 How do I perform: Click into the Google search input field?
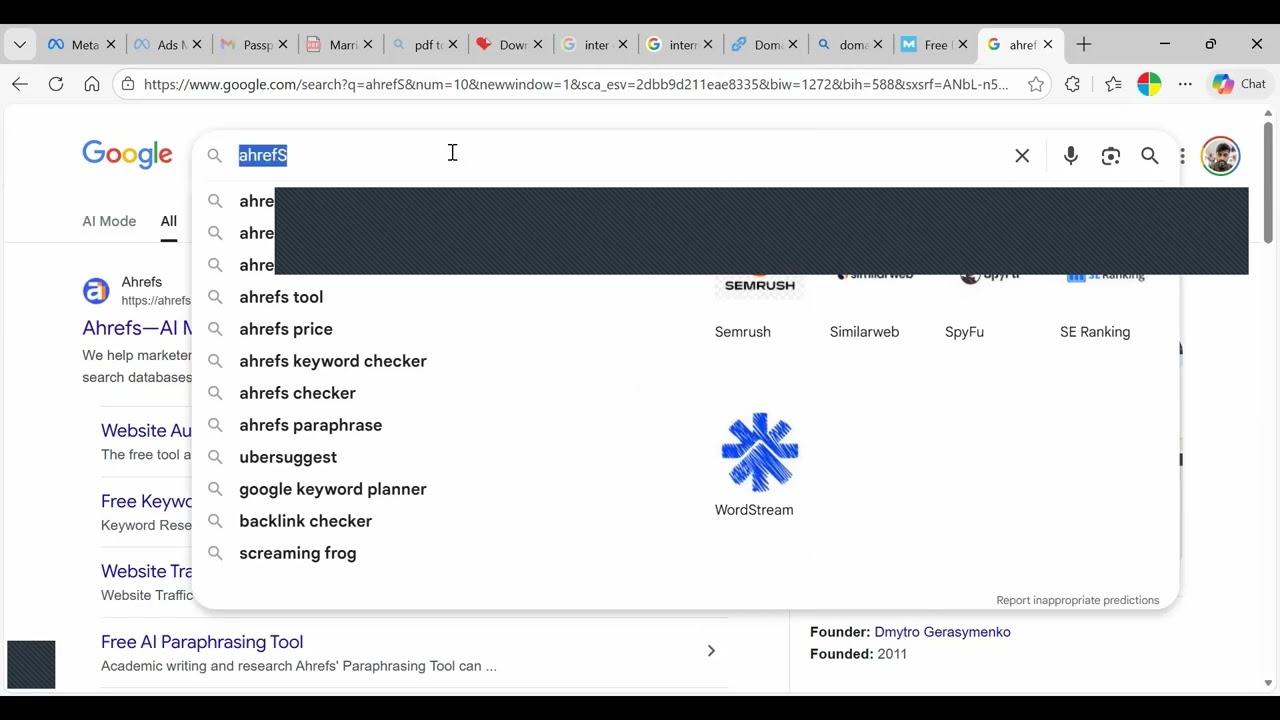pyautogui.click(x=620, y=155)
